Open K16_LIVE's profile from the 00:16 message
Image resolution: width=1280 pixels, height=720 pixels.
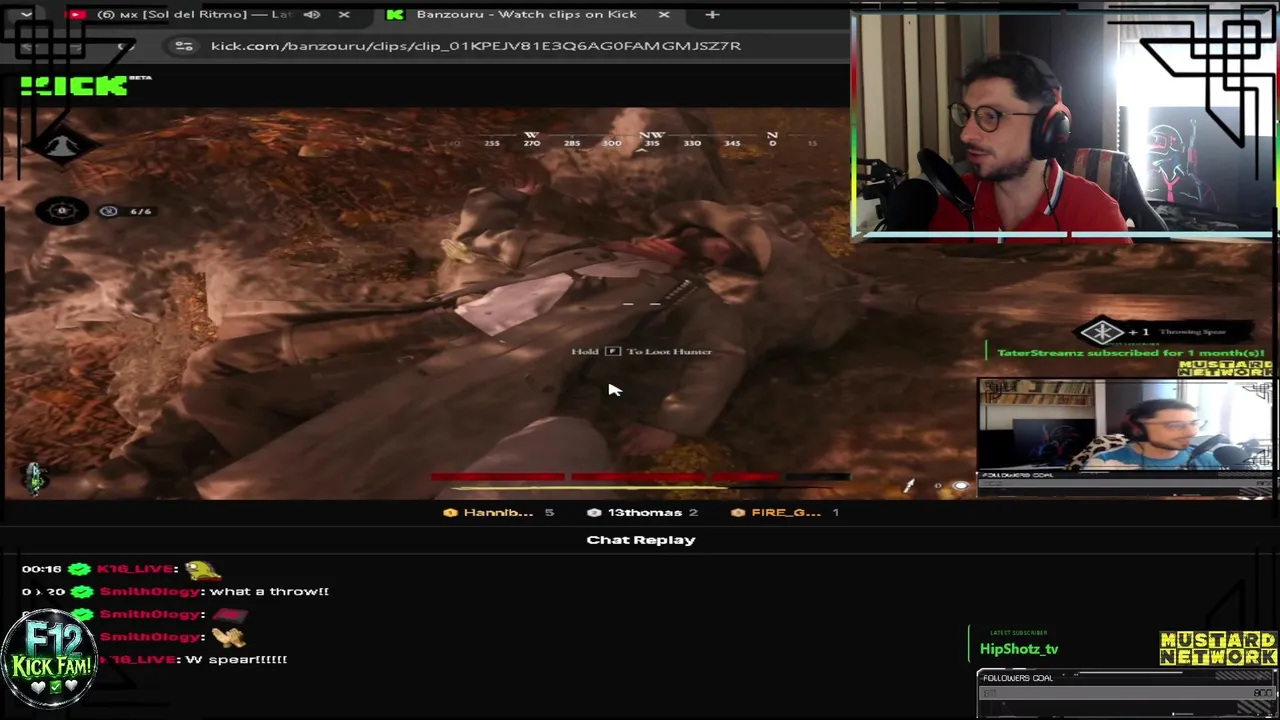(x=136, y=569)
